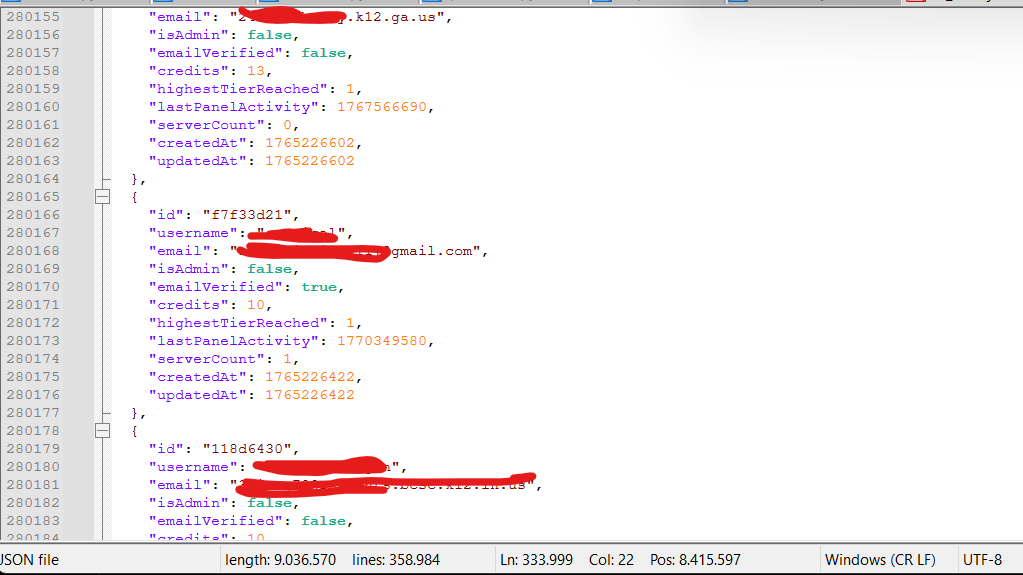
Task: Click the serverCount value 1 on line 280174
Action: pos(287,359)
